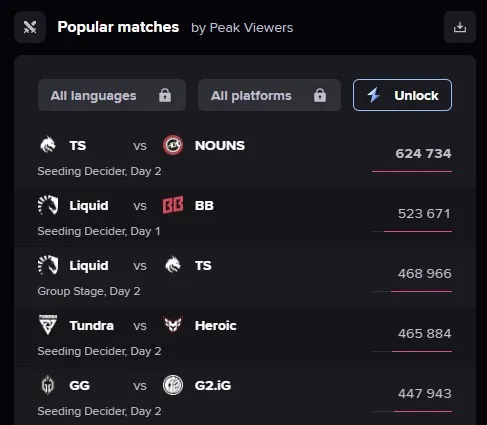
Task: Click the Gaimin Gladiators GG logo
Action: (x=48, y=385)
